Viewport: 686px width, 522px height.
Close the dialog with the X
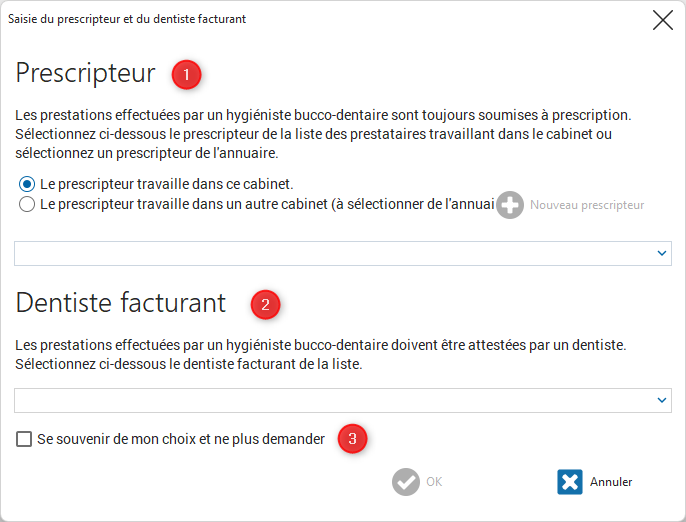[x=663, y=20]
